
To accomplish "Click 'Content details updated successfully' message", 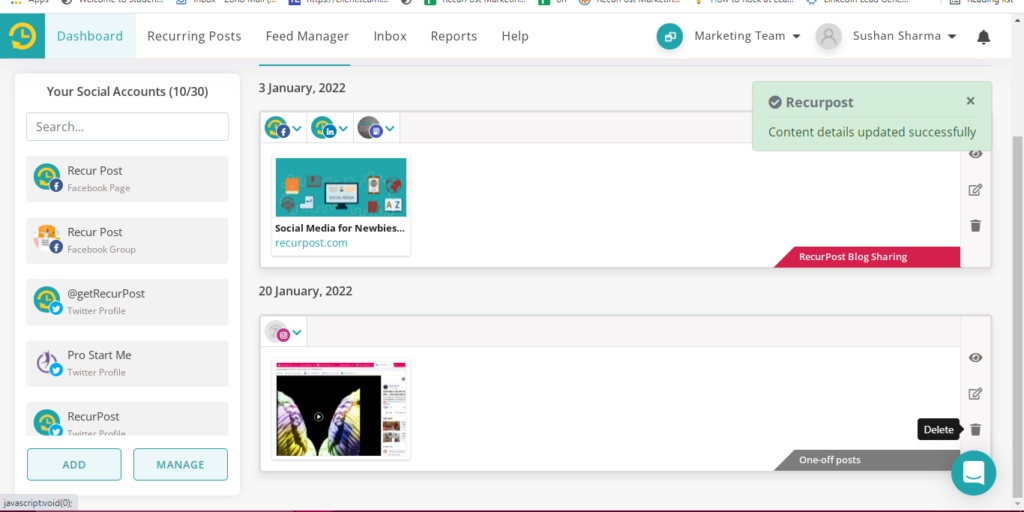I will coord(872,132).
